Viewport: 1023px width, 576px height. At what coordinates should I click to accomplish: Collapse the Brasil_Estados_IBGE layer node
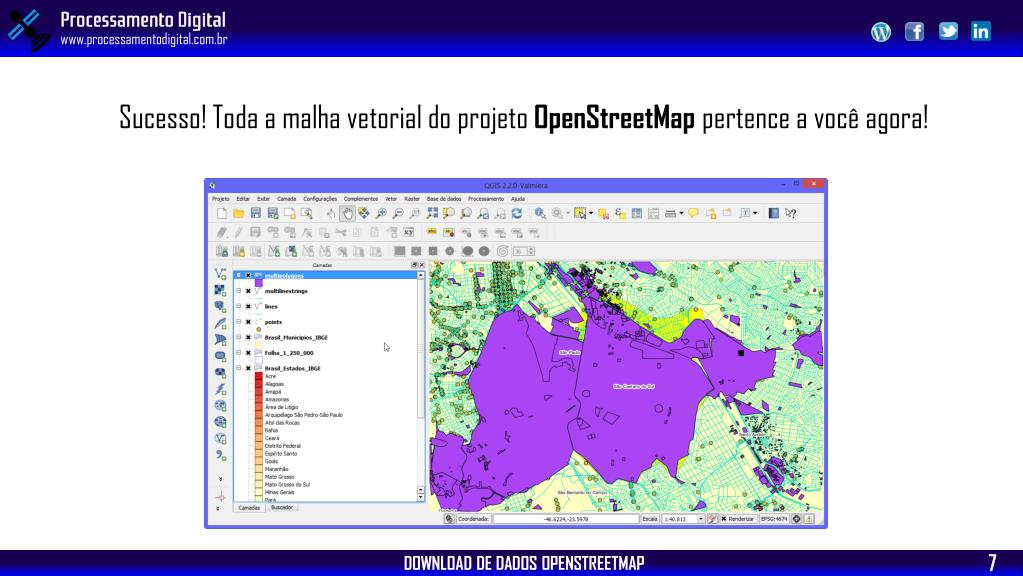(239, 369)
